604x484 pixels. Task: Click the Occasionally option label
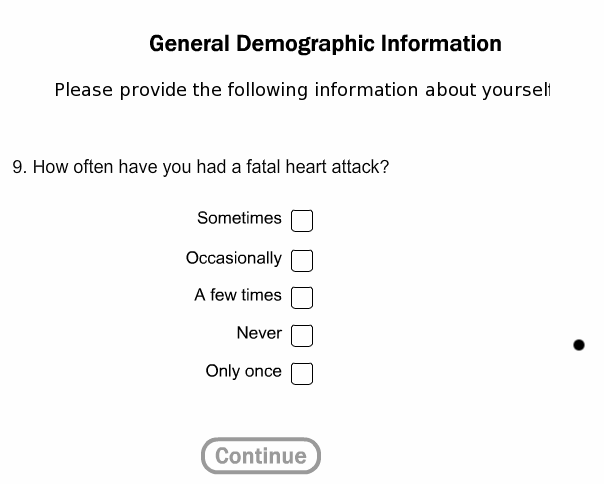(233, 258)
